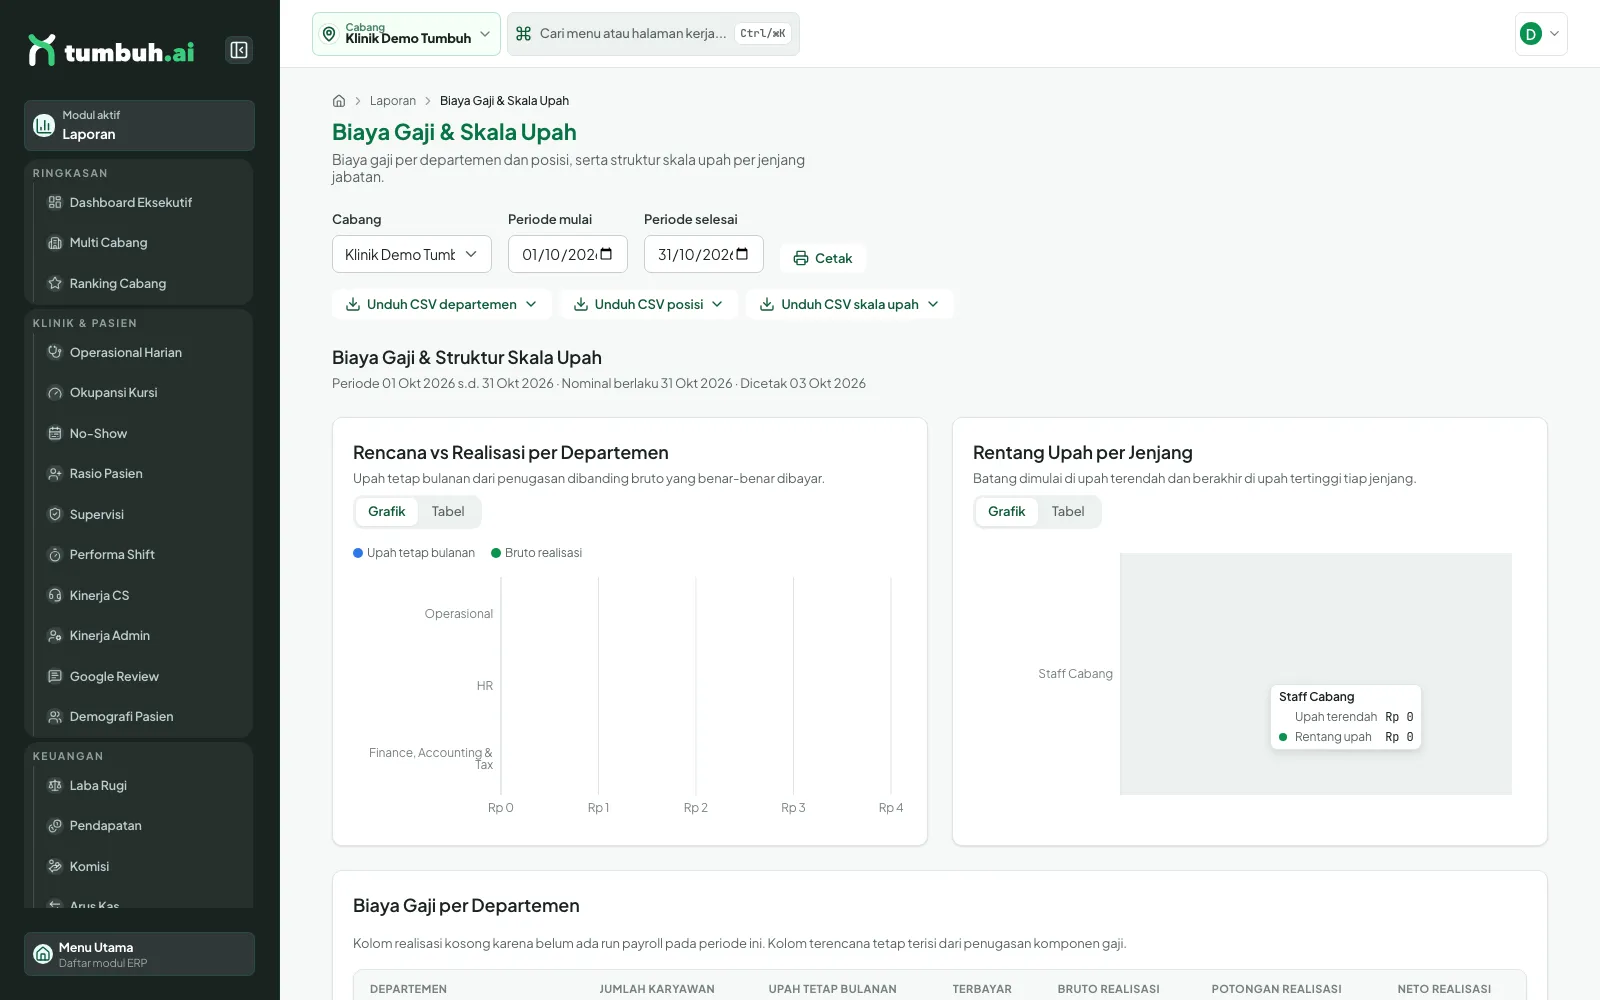Open the user avatar menu
1600x1000 pixels.
(1541, 34)
